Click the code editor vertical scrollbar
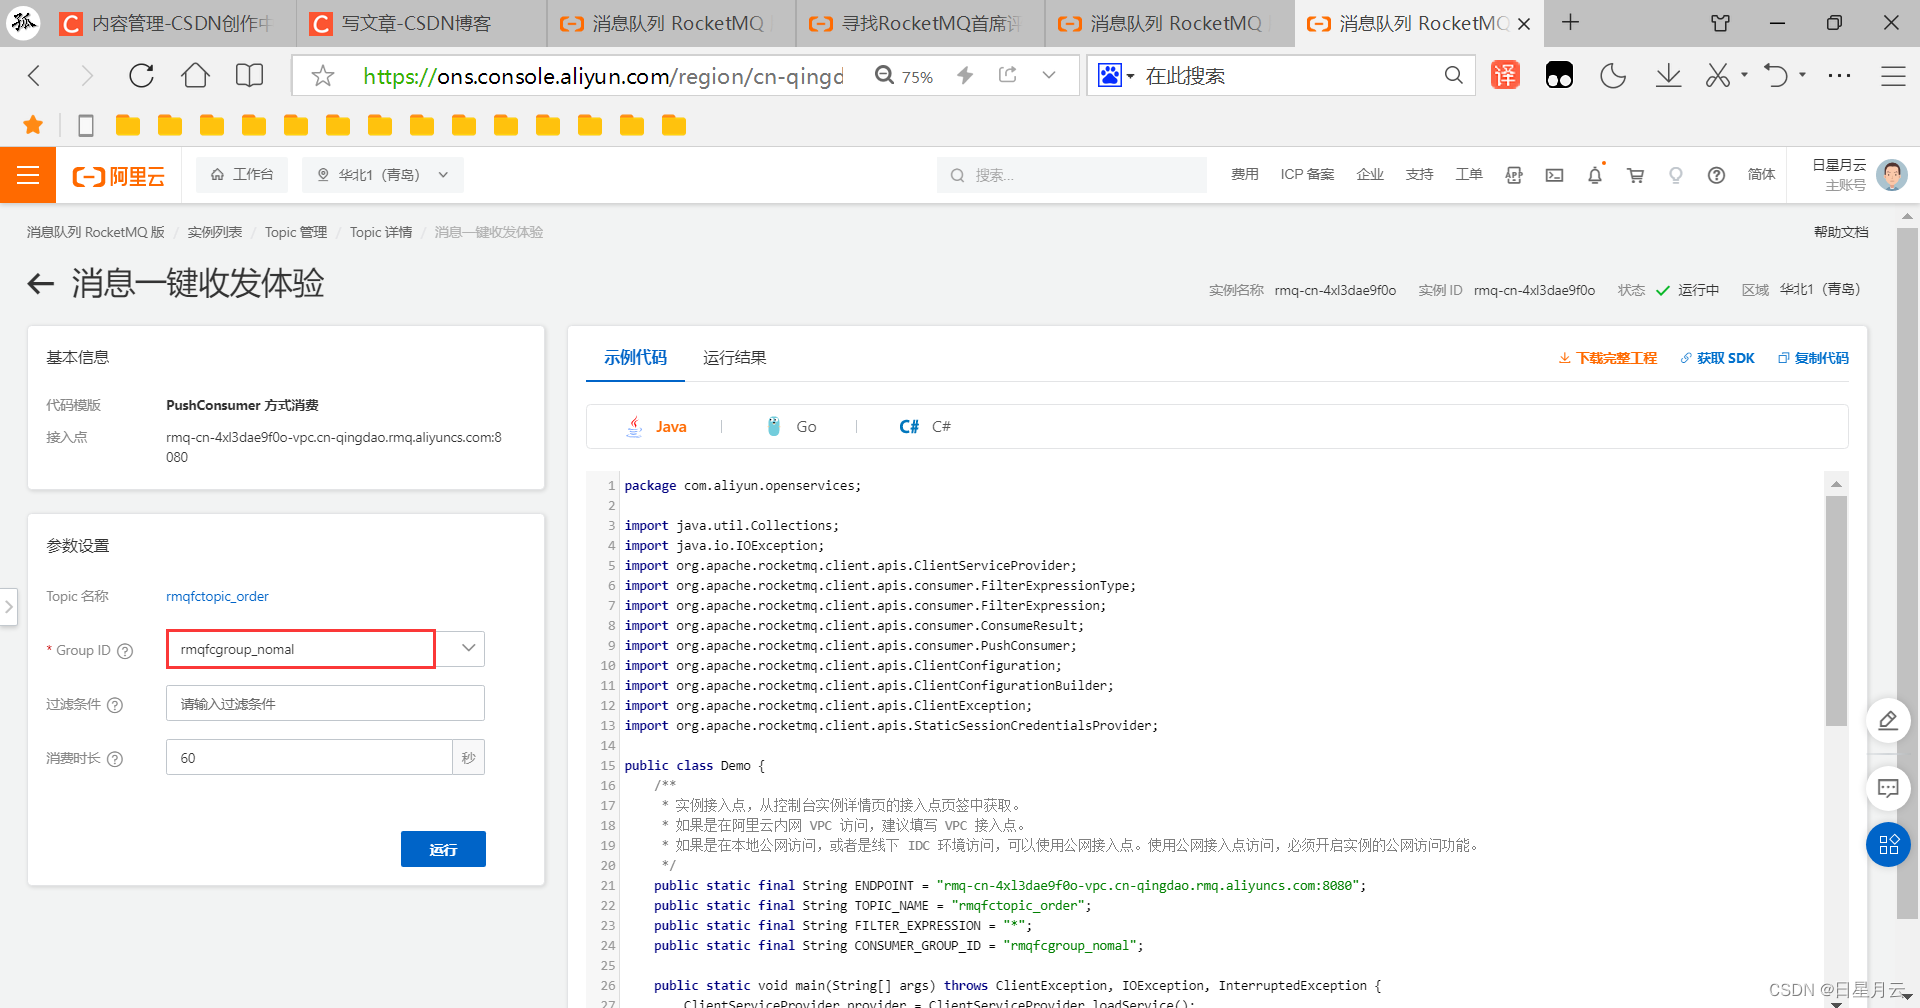Image resolution: width=1920 pixels, height=1008 pixels. coord(1836,610)
